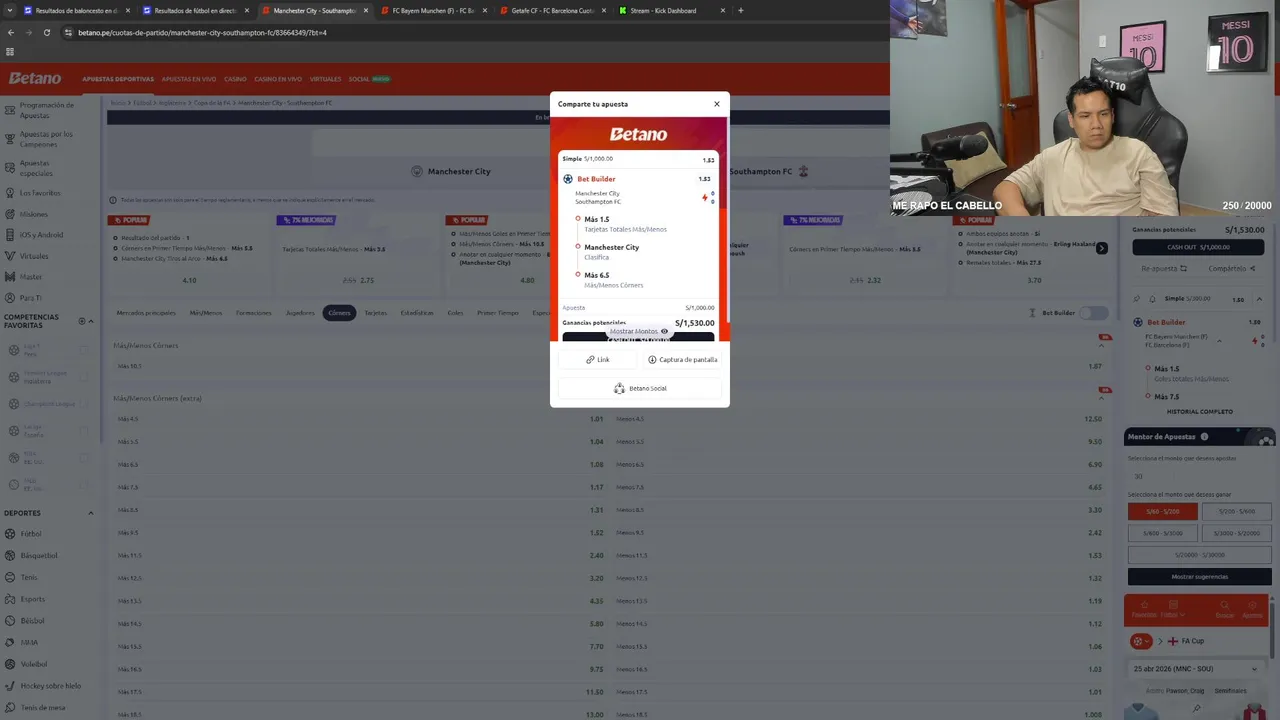The height and width of the screenshot is (720, 1280).
Task: Click Re-apuesta in bet slip
Action: coord(1164,268)
